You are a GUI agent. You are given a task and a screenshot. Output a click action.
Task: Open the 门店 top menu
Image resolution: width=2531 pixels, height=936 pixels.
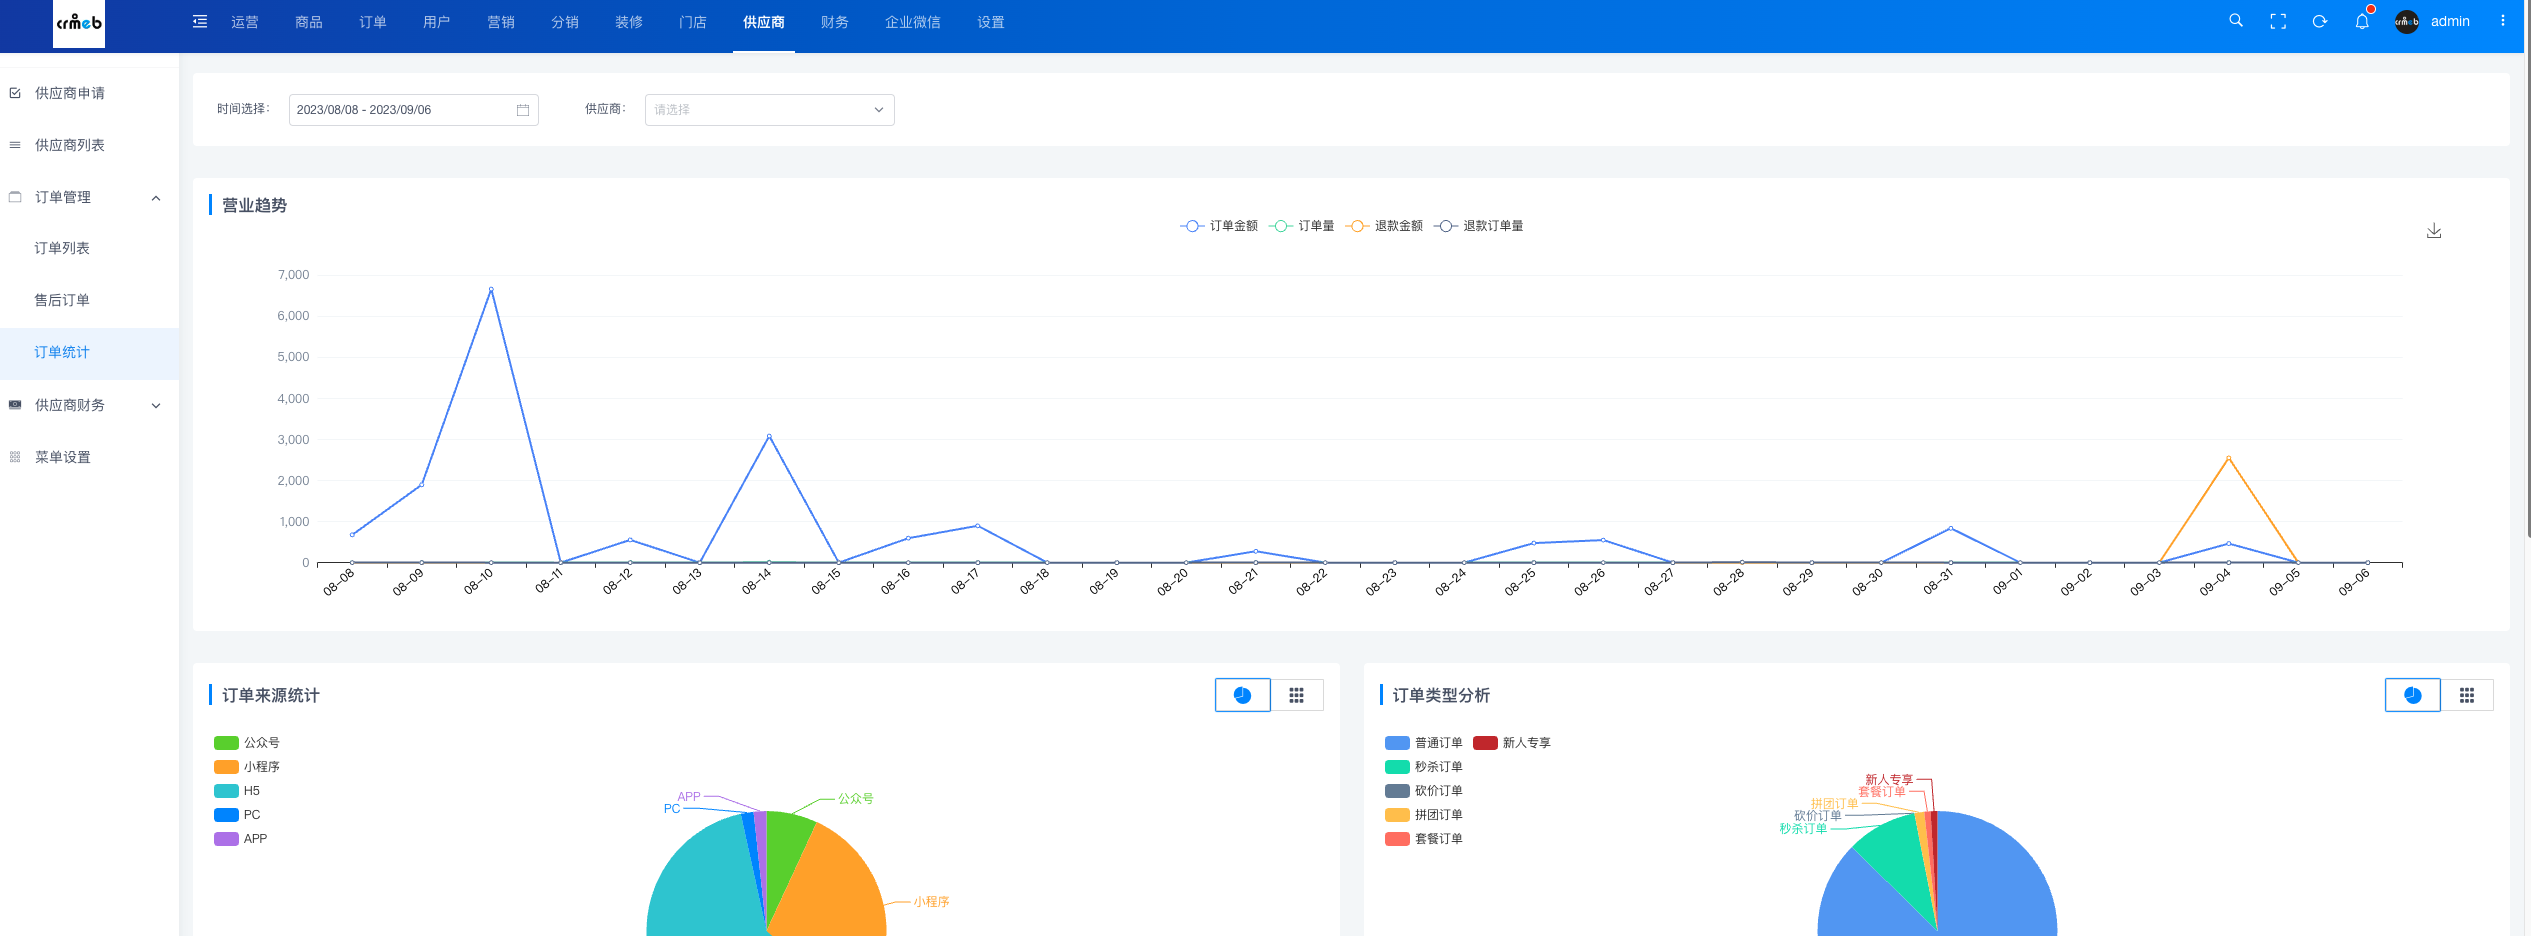tap(693, 22)
